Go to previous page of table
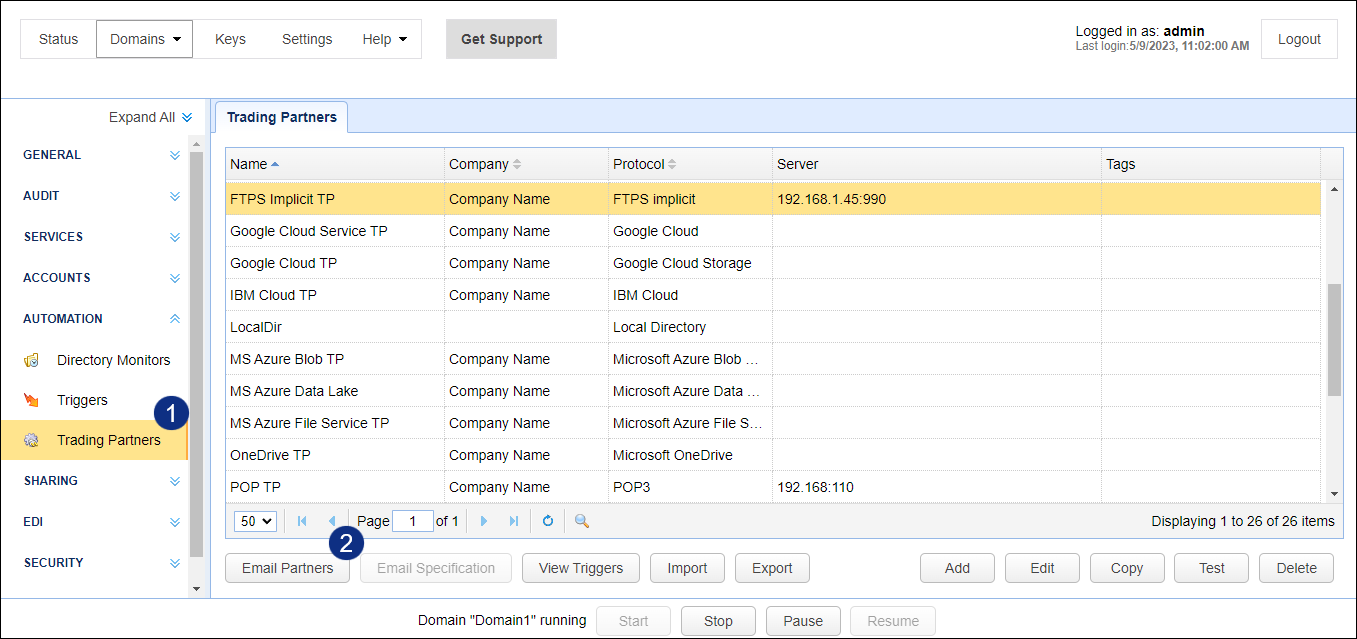The image size is (1357, 639). pyautogui.click(x=332, y=521)
